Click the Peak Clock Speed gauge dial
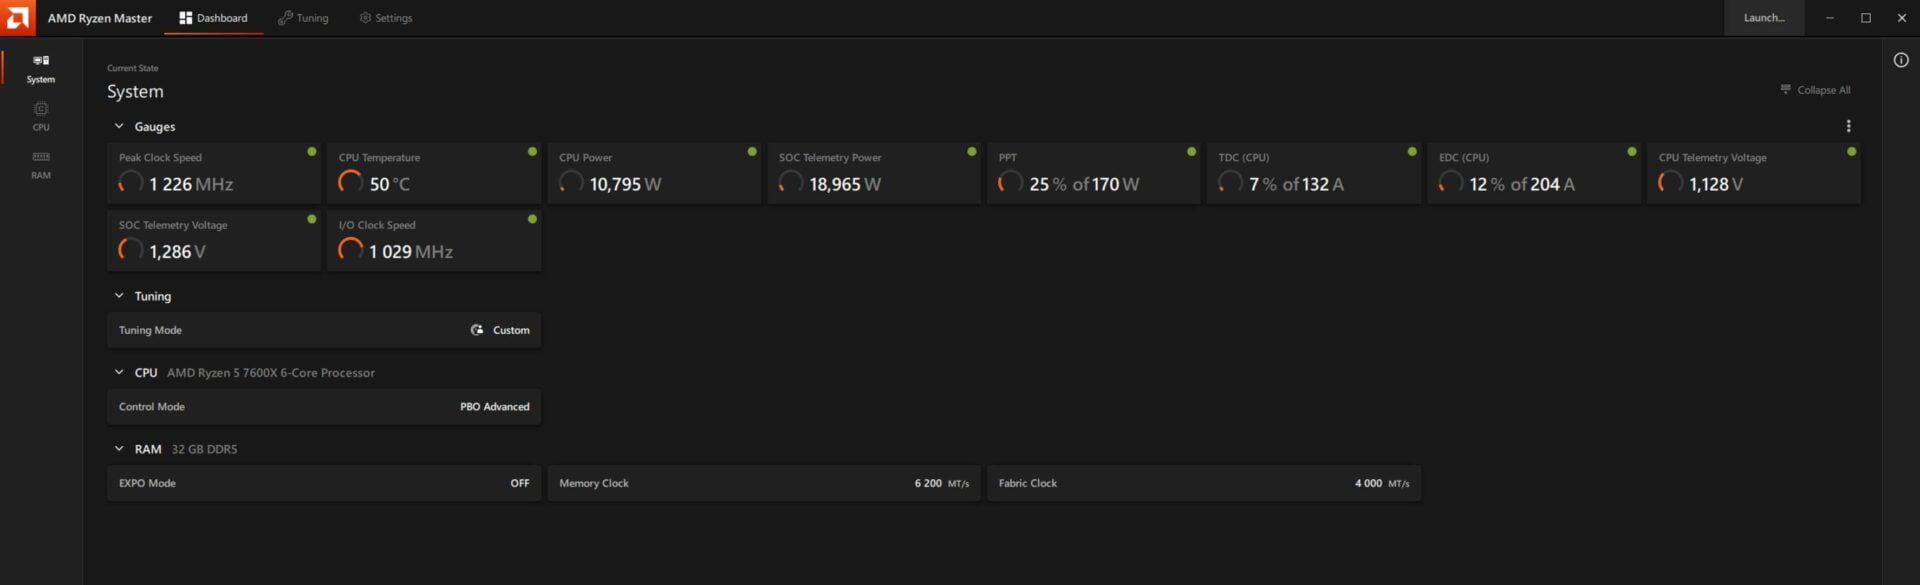This screenshot has width=1920, height=585. pos(131,182)
